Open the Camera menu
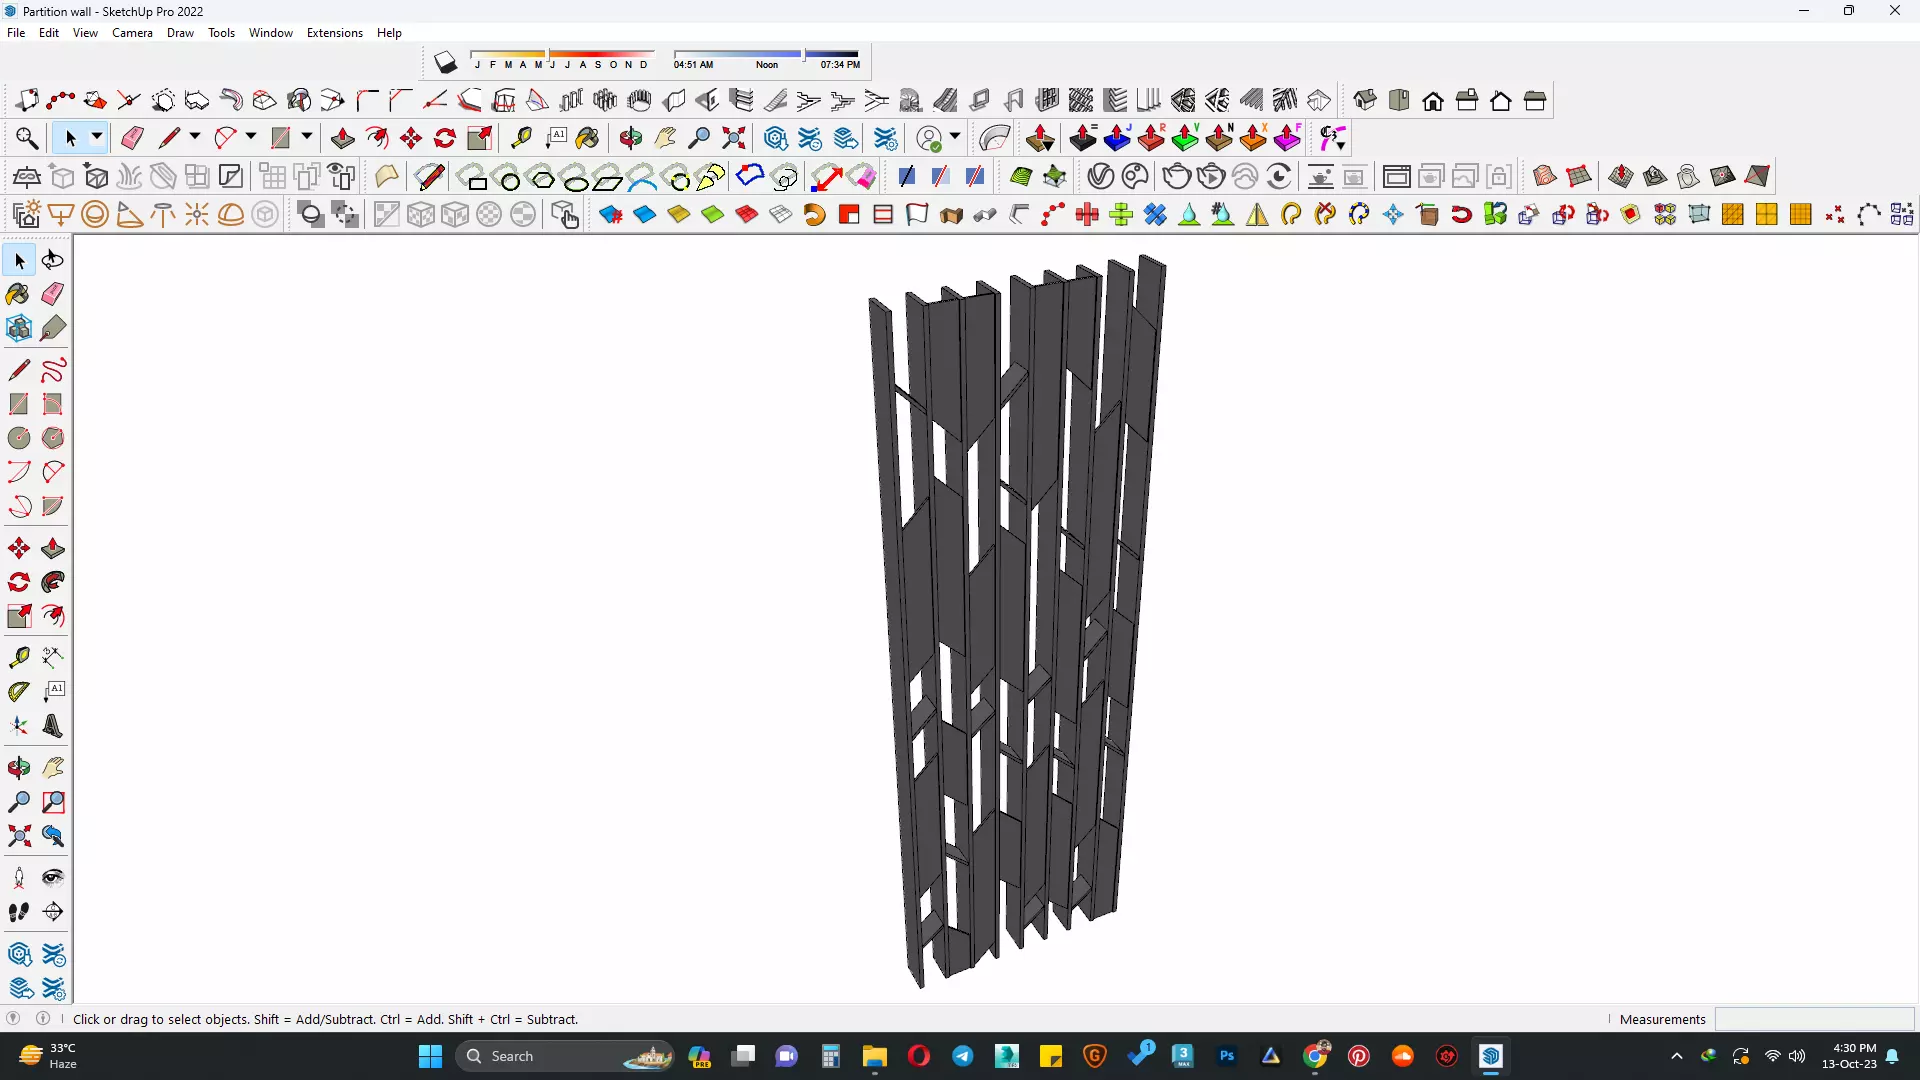1920x1080 pixels. click(132, 33)
